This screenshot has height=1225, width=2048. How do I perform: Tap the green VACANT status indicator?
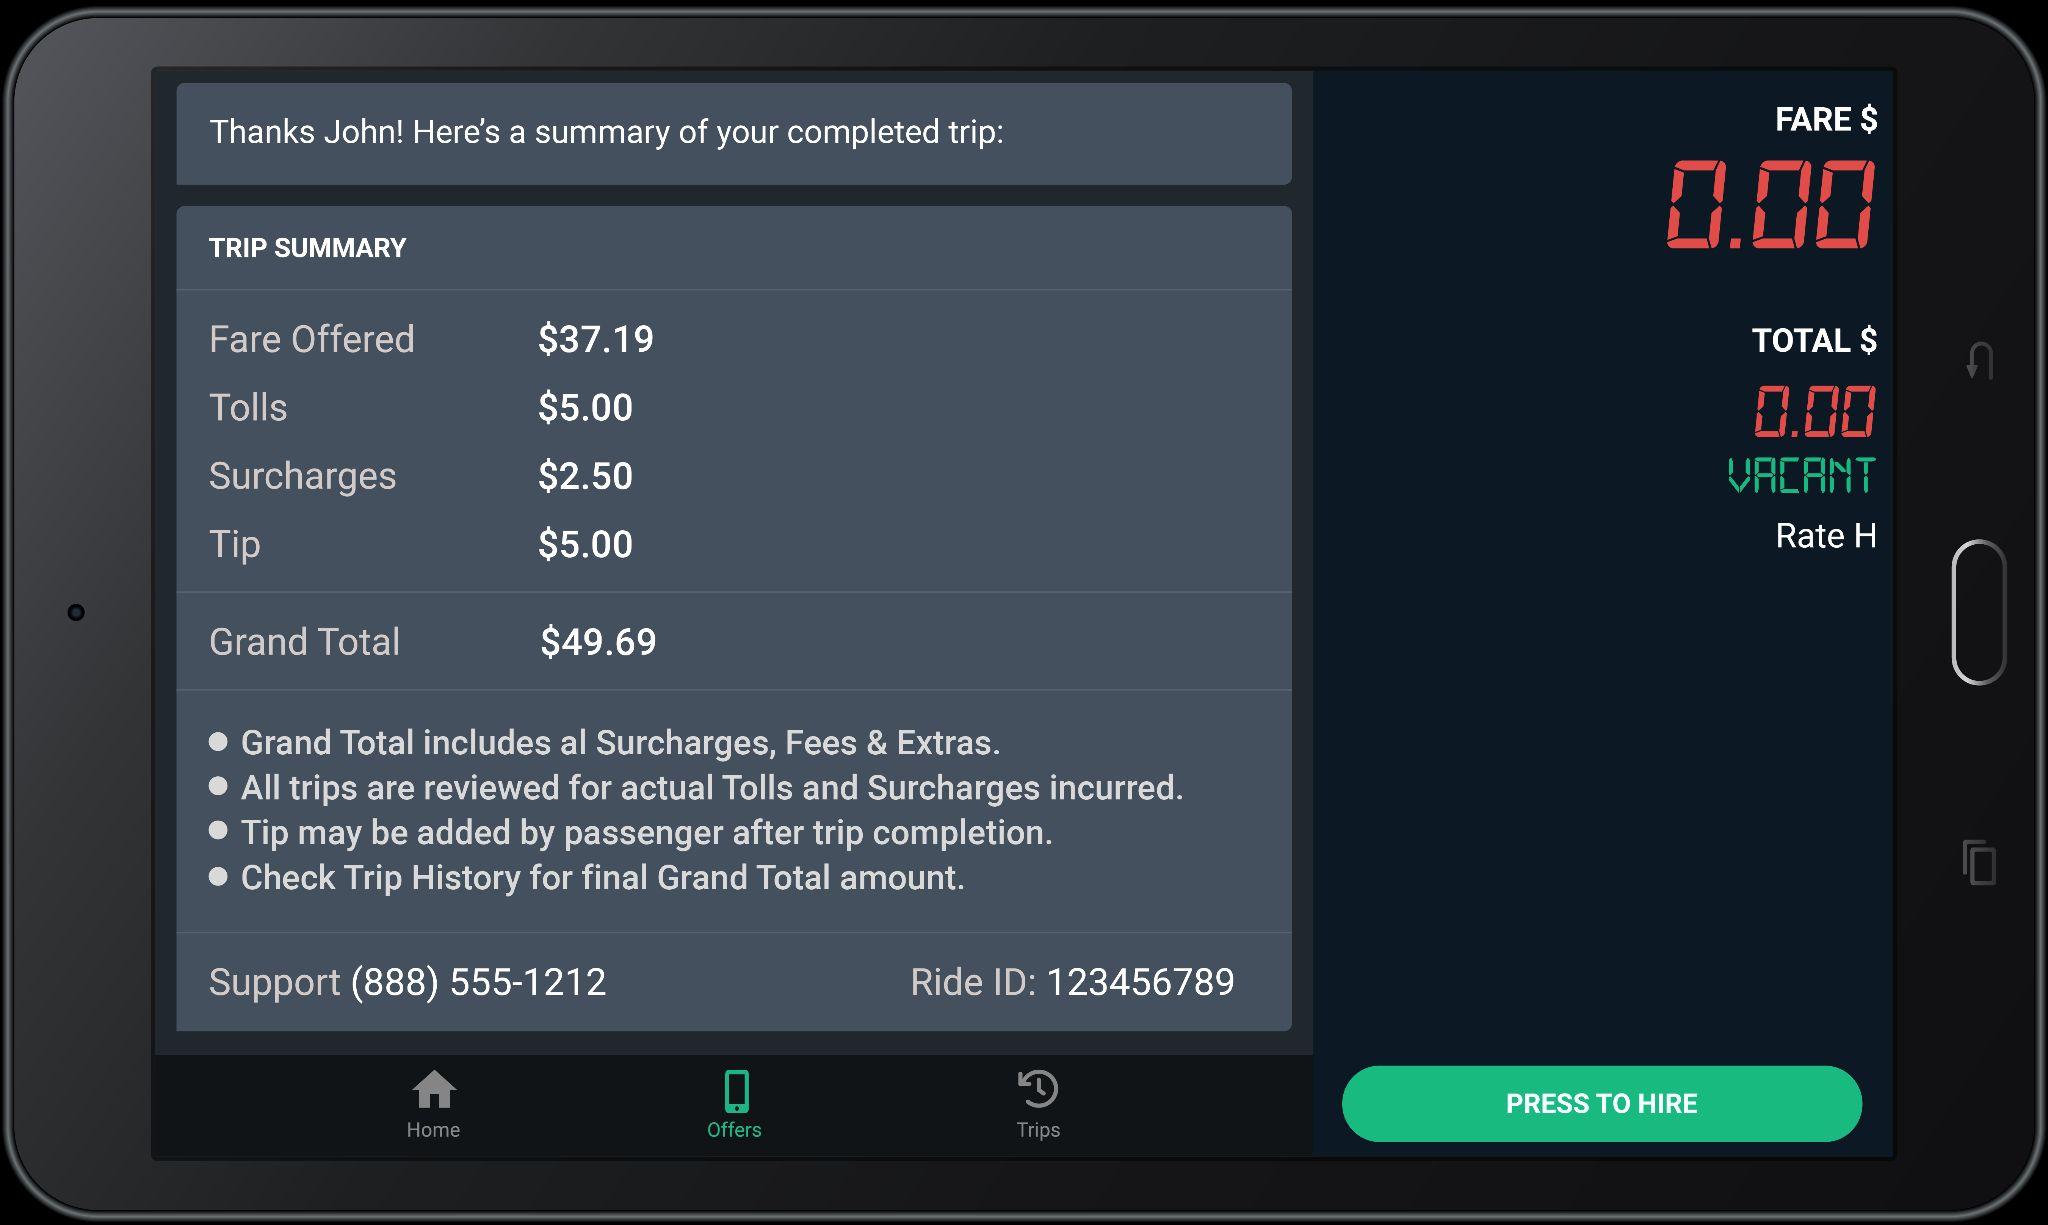click(1802, 476)
